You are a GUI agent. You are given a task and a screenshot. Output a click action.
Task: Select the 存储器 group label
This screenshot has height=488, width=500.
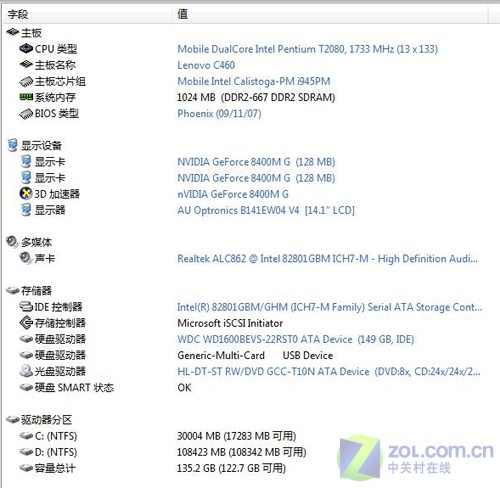[x=36, y=291]
